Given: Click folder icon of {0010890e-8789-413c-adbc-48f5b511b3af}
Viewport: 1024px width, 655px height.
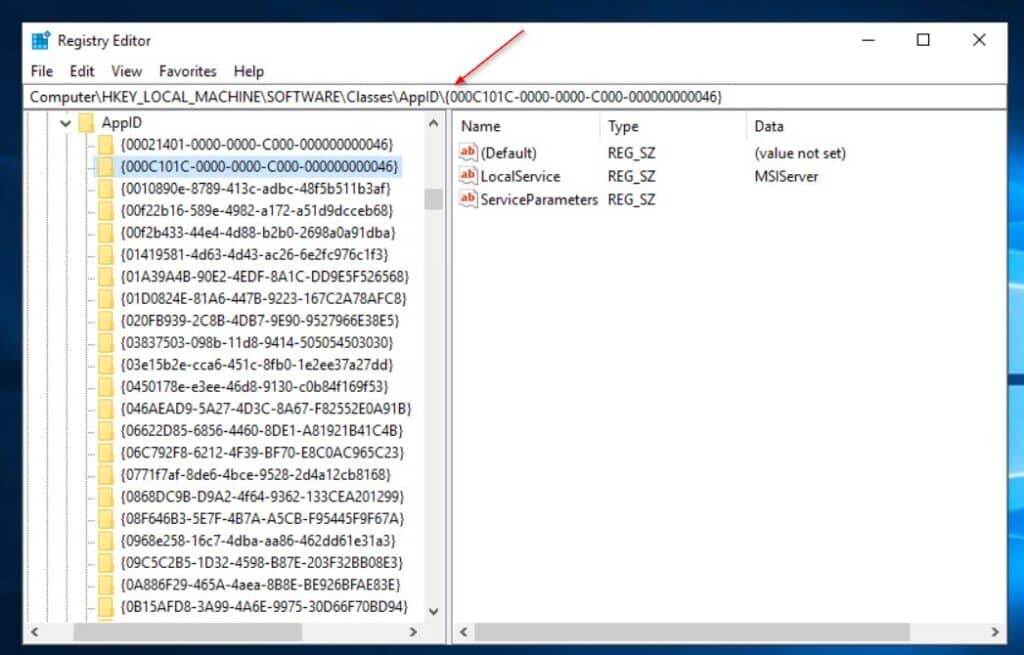Looking at the screenshot, I should tap(105, 189).
